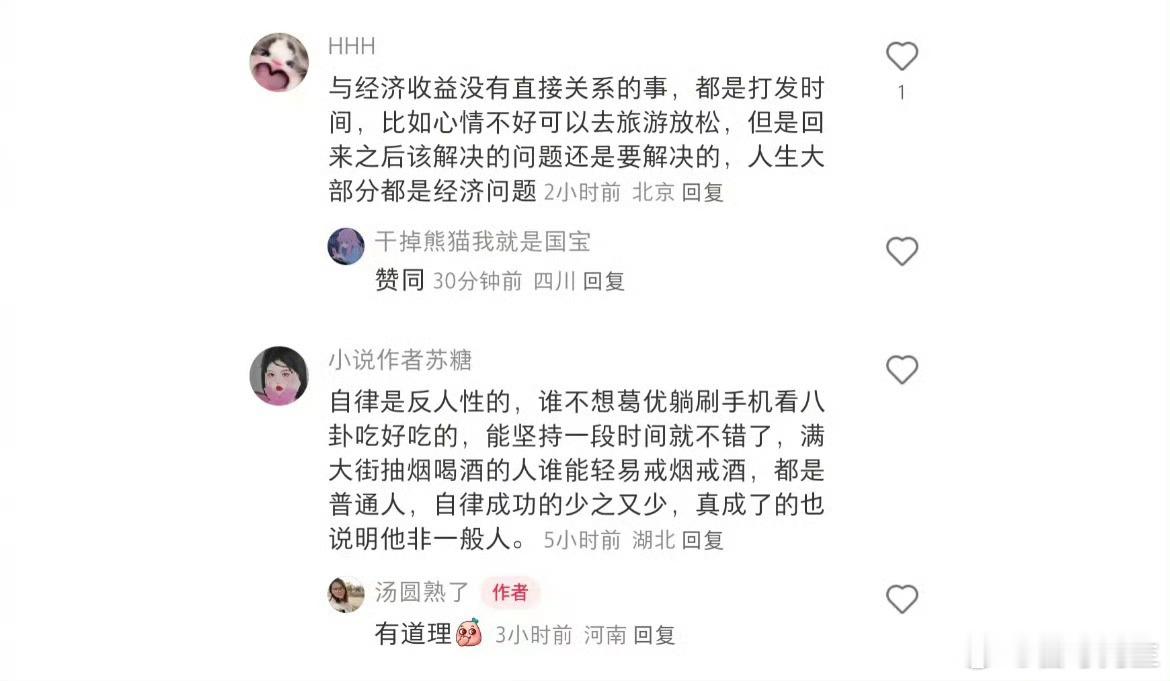Reply to 小说作者苏糖's comment from 湖北
Screen dimensions: 1170x681
[x=703, y=540]
